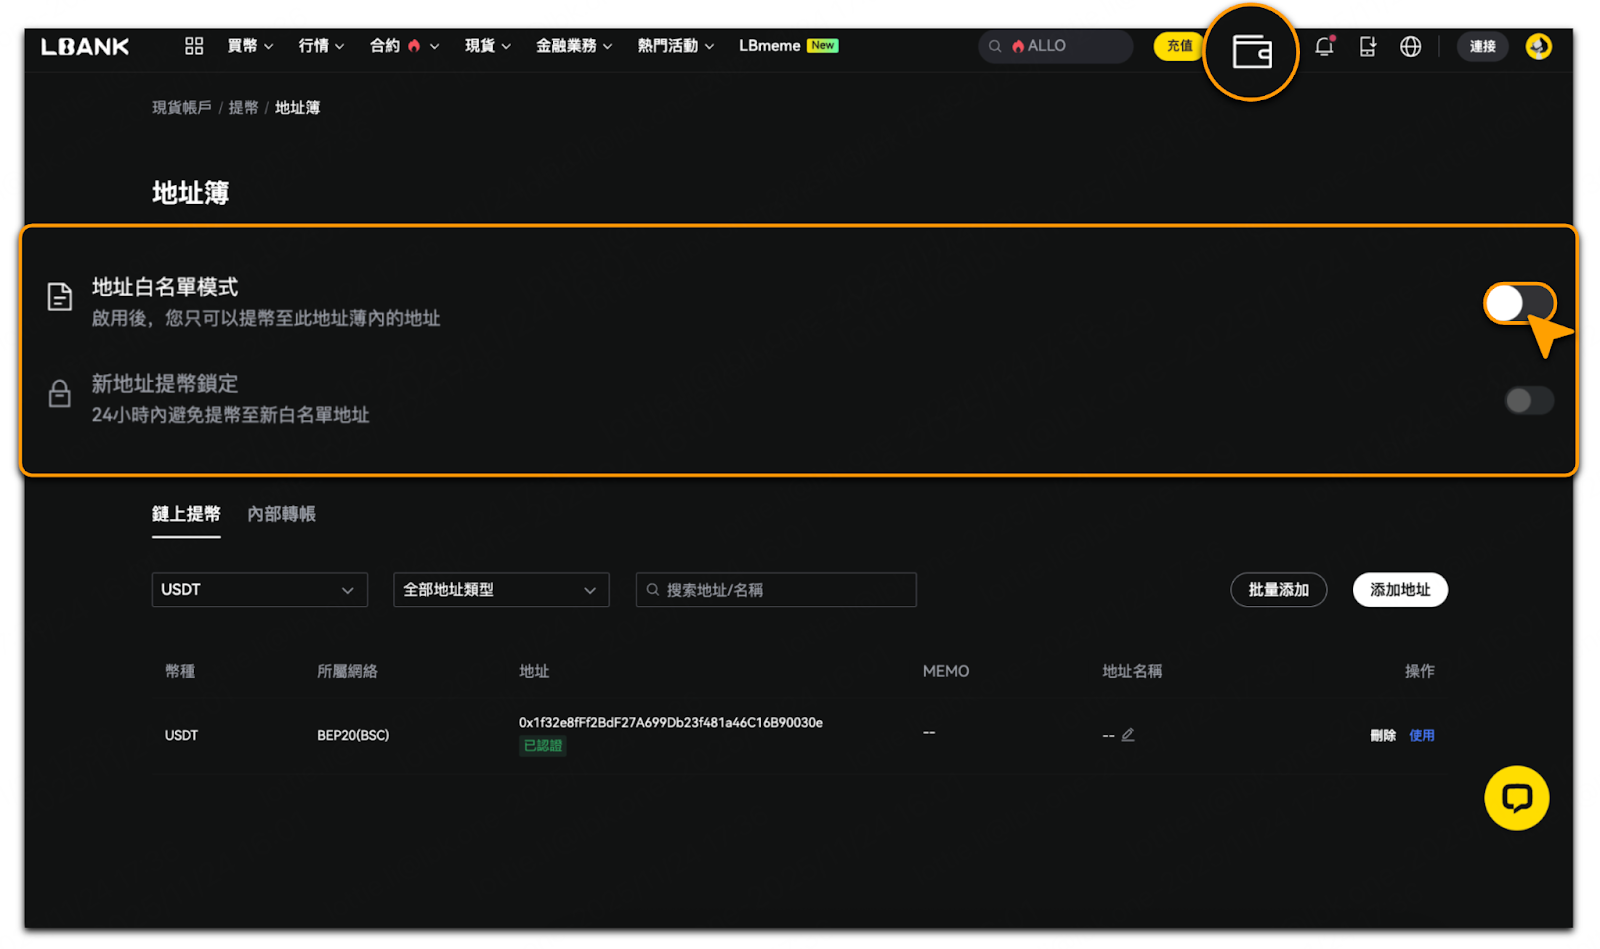Open the live chat support bubble
1600x949 pixels.
coord(1516,798)
